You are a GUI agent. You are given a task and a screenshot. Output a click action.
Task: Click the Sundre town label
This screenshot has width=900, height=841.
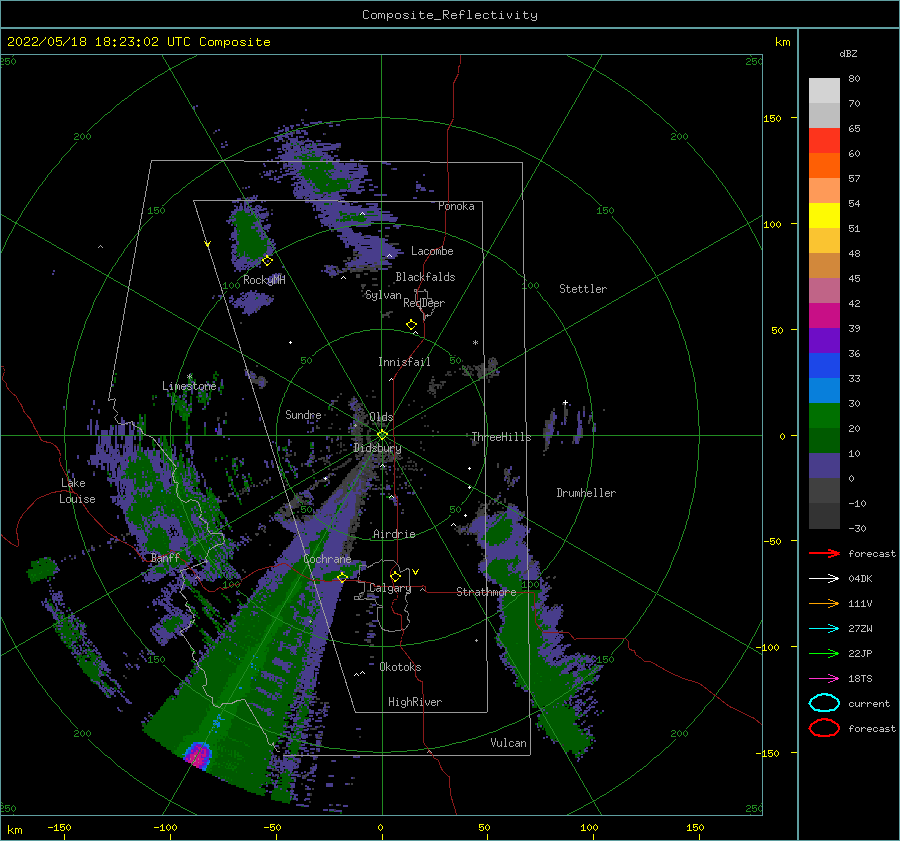coord(303,414)
